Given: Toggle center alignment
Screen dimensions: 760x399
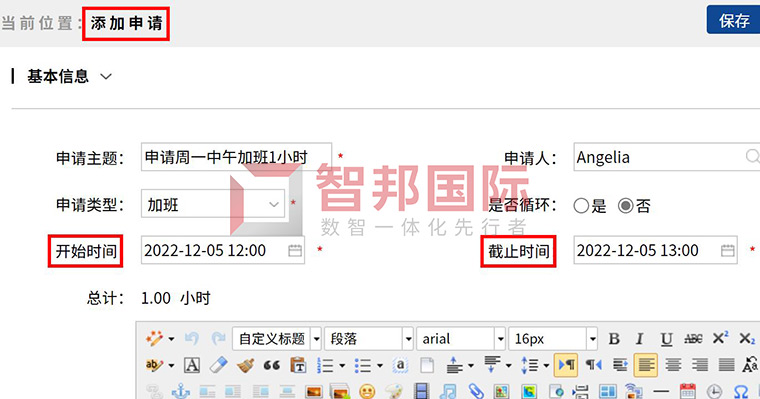Looking at the screenshot, I should tap(673, 365).
